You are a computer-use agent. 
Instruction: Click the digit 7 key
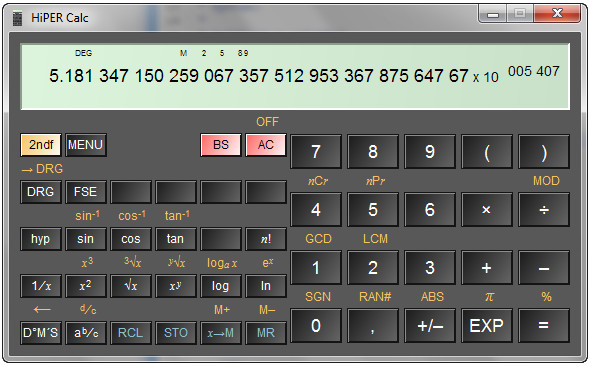point(316,152)
